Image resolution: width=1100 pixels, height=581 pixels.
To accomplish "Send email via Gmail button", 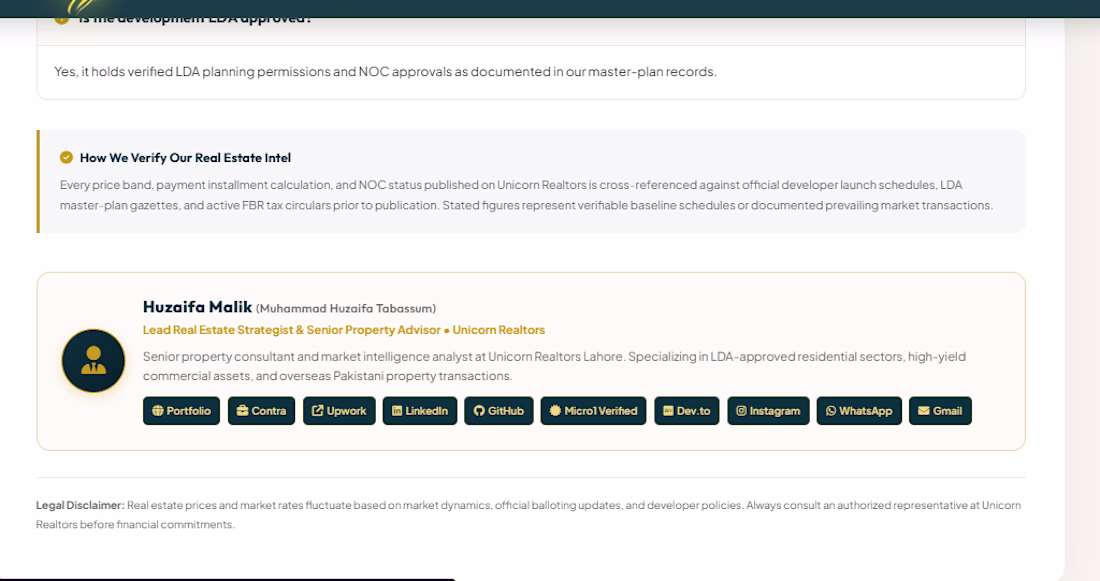I will tap(940, 410).
